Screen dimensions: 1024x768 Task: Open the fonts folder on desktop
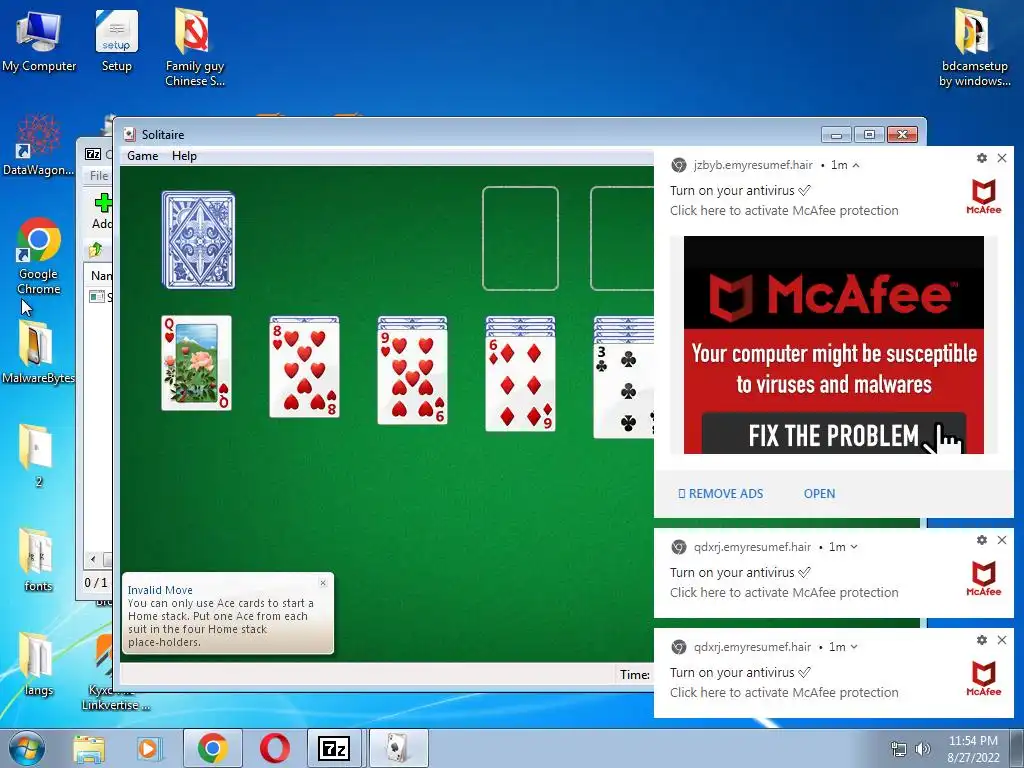click(x=38, y=560)
